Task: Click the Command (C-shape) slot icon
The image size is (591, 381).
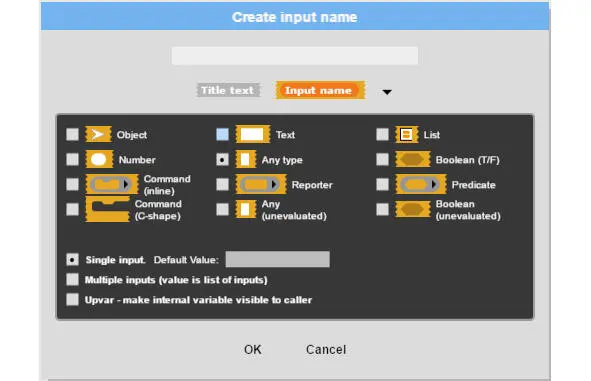Action: 107,209
